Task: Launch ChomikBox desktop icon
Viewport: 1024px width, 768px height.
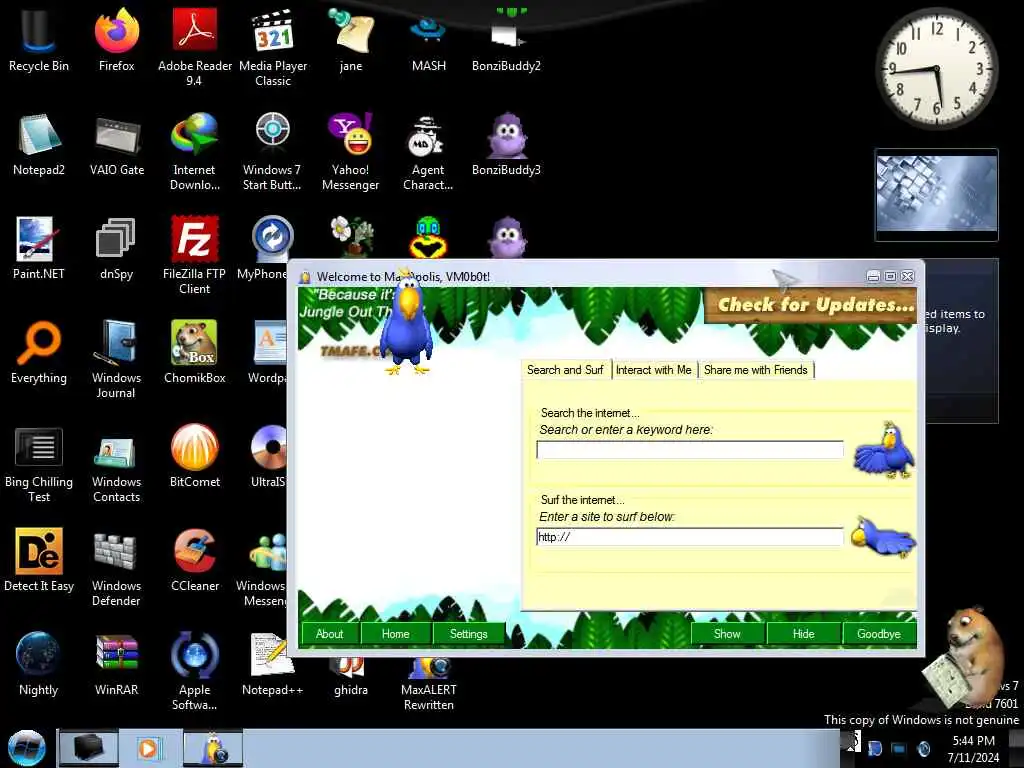Action: pos(194,352)
